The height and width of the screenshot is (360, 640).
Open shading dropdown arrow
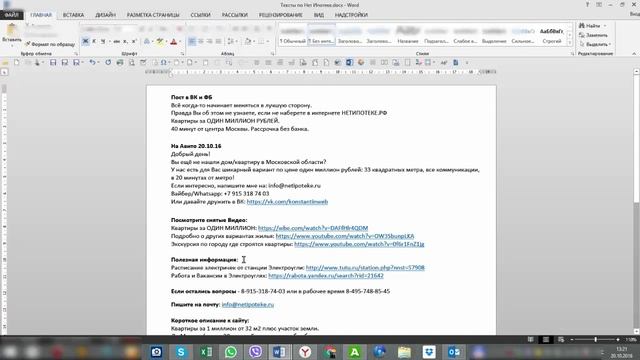point(253,41)
